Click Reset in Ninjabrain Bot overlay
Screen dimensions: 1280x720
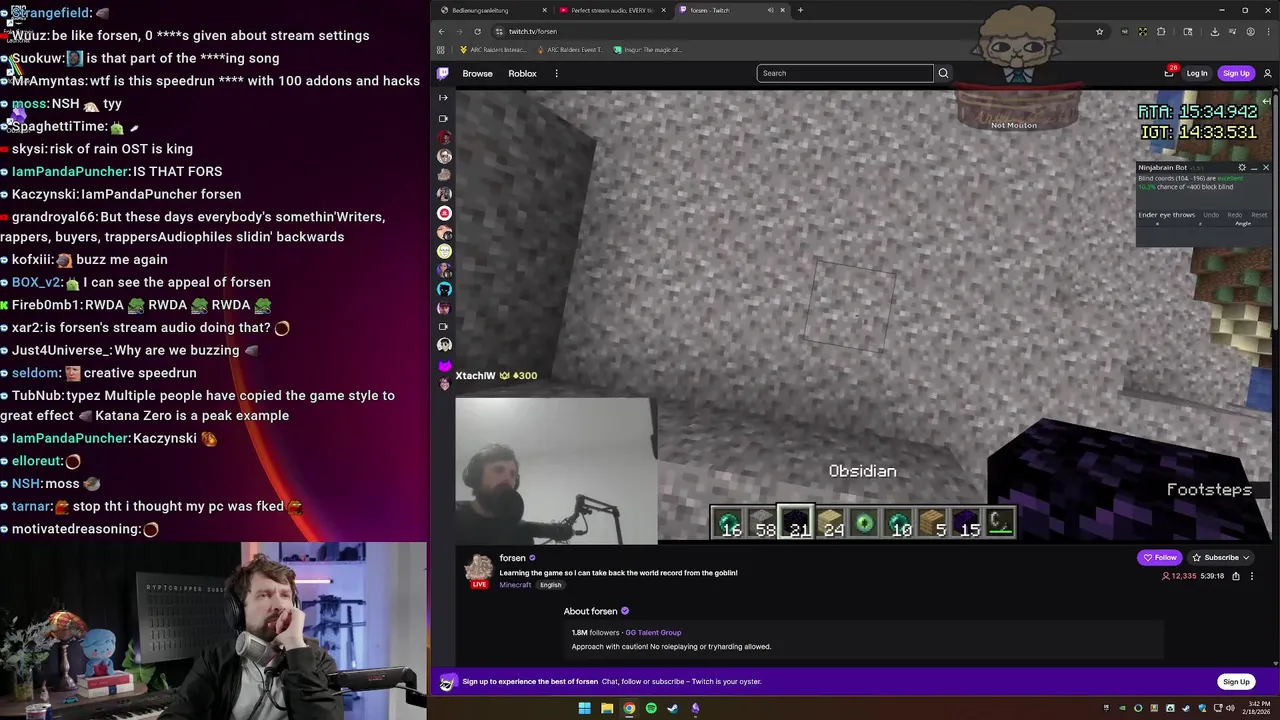[1259, 215]
